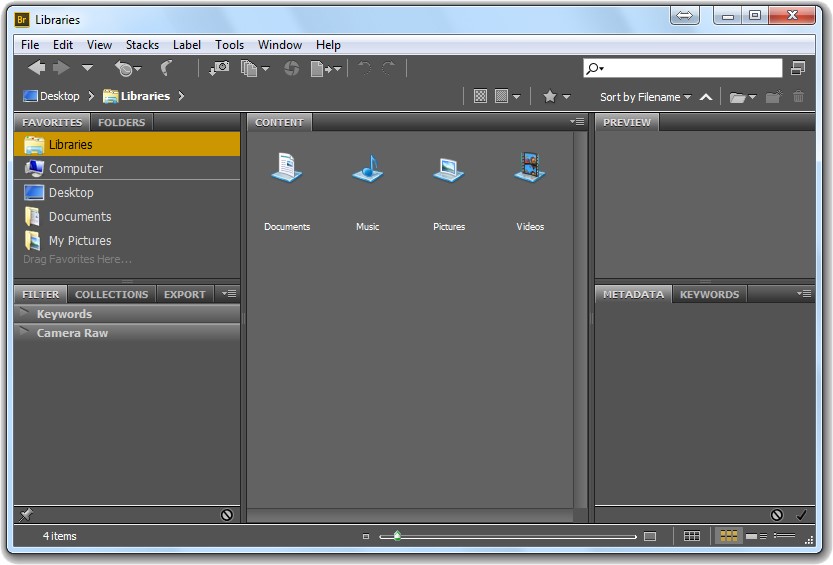Screen dimensions: 833x565
Task: Toggle ascending sort order arrow
Action: click(x=706, y=97)
